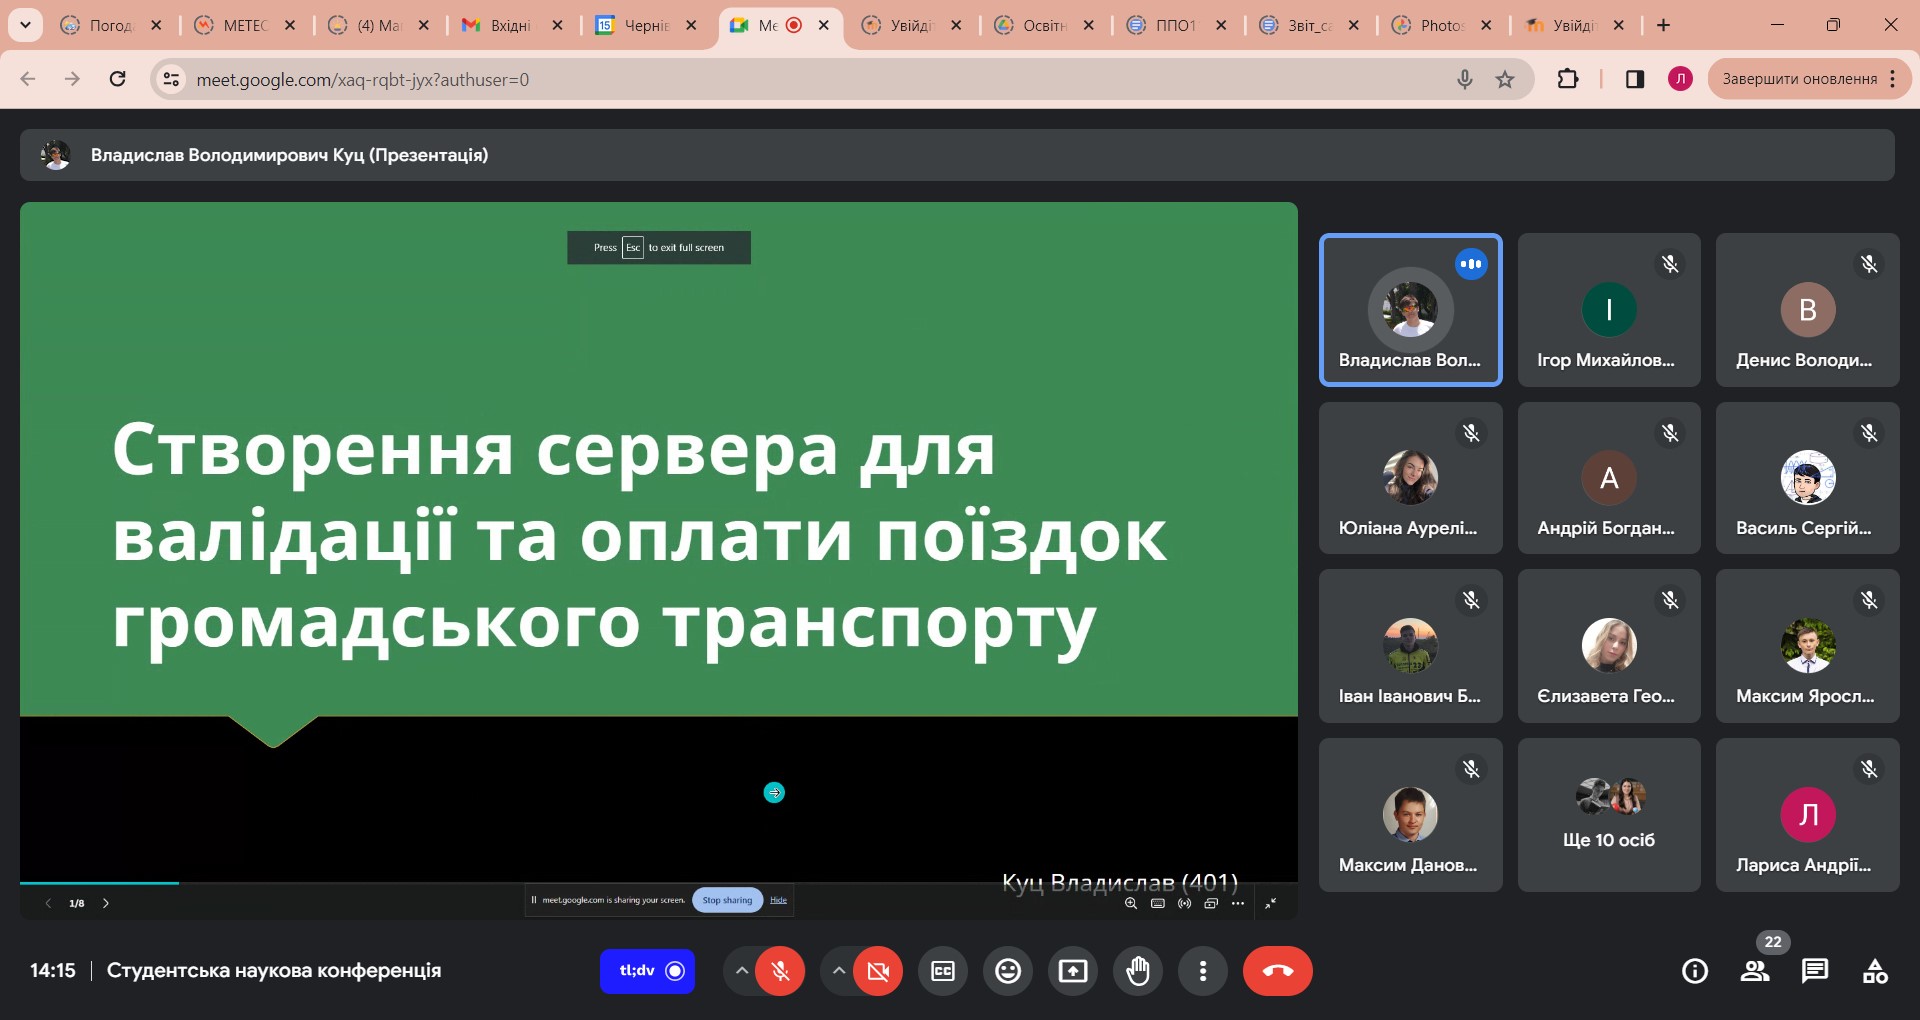Select Владислав Вол... participant tile
The width and height of the screenshot is (1920, 1020).
click(1410, 310)
